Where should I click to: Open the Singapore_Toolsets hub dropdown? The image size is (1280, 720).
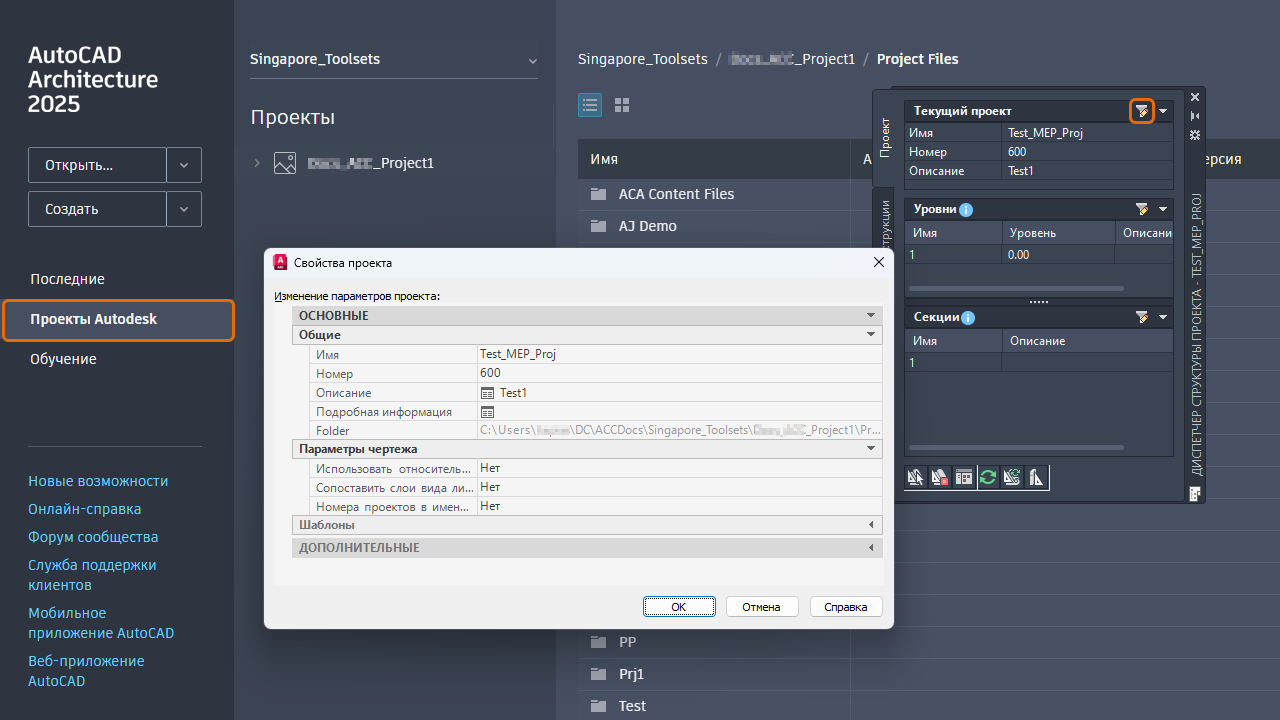532,60
